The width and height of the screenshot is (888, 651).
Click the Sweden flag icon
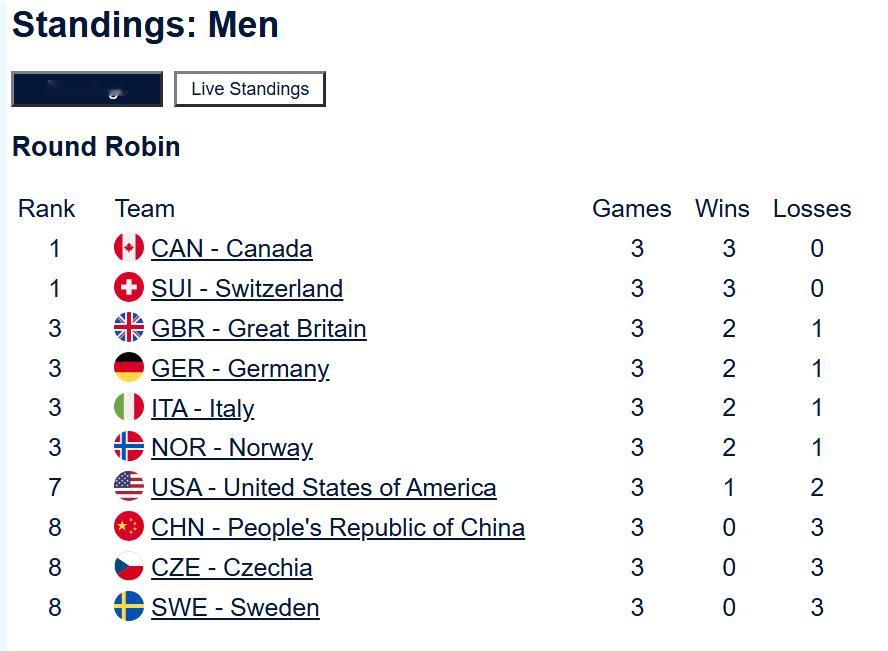(129, 607)
